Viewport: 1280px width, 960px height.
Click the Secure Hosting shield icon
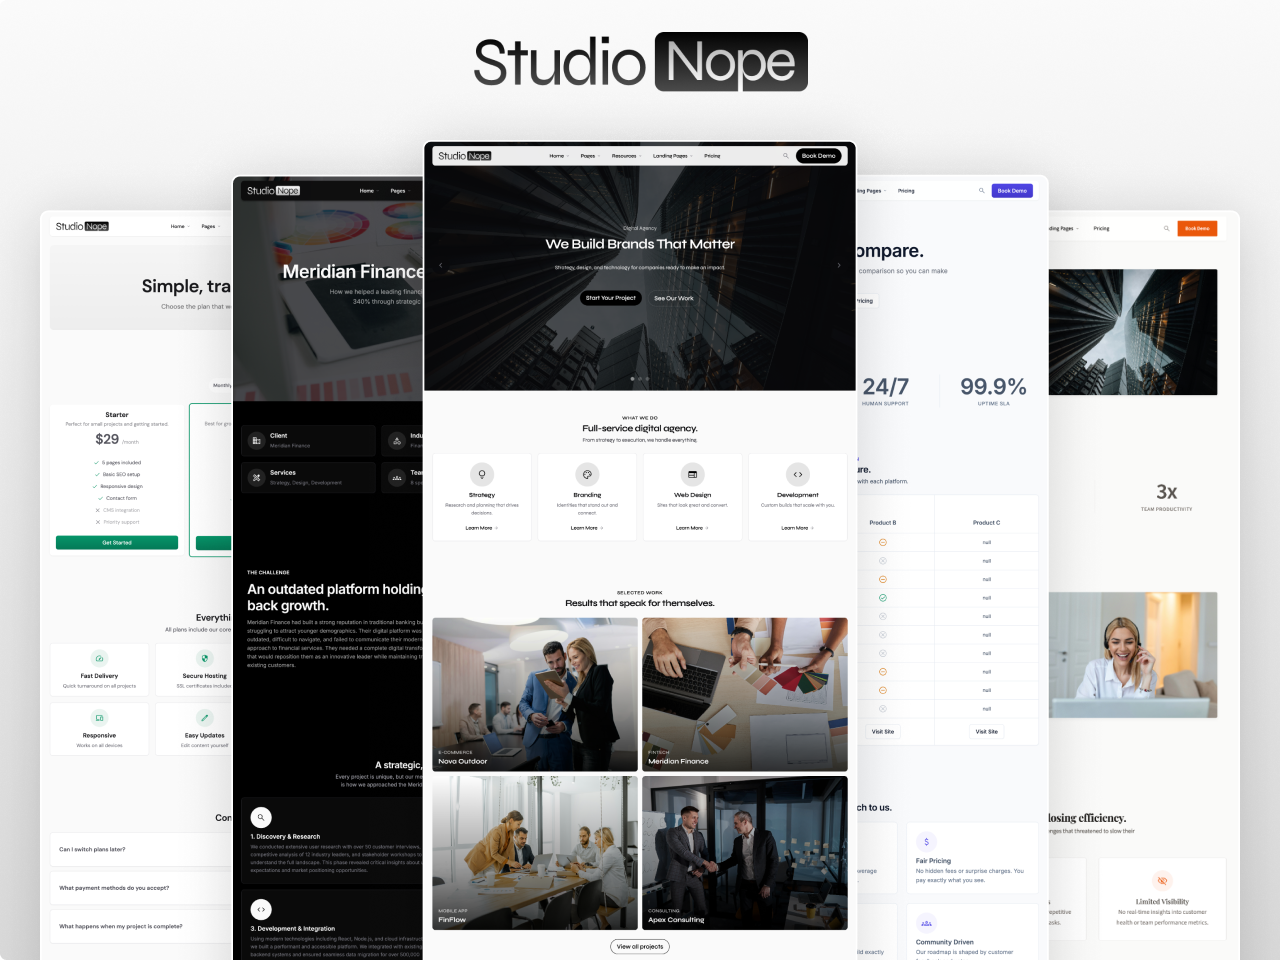pos(205,658)
